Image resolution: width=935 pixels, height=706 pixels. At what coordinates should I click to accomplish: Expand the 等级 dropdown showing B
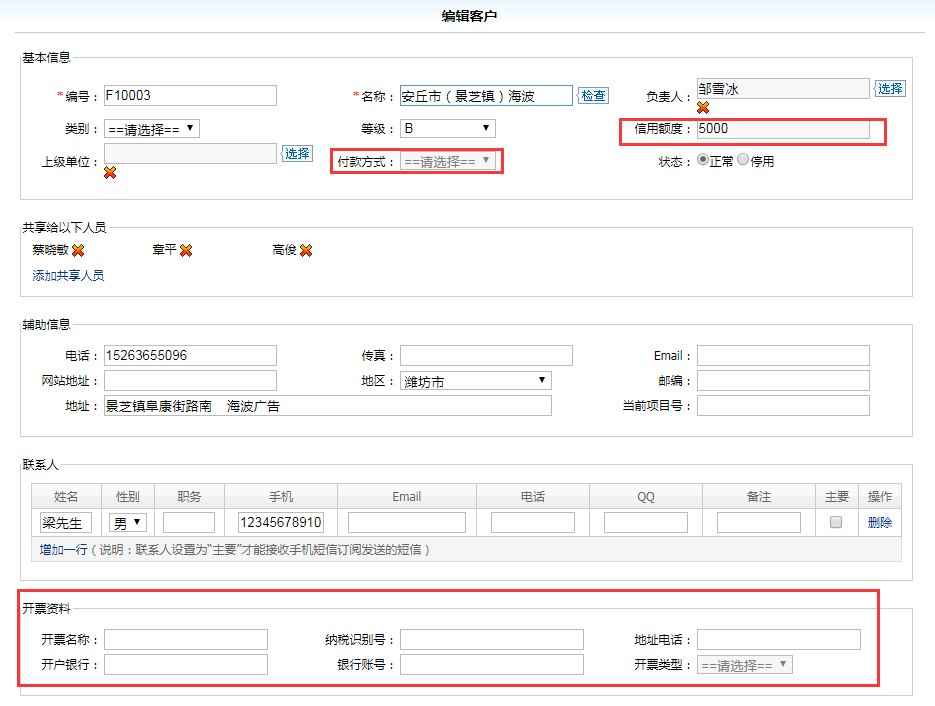tap(448, 128)
